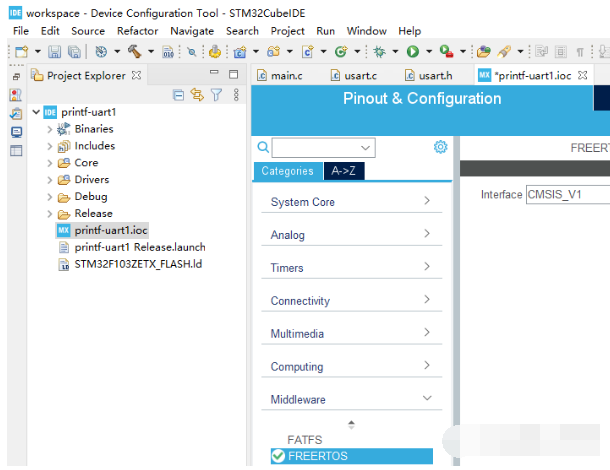Viewport: 610px width, 470px height.
Task: Open the Project Explorer filter icon
Action: [215, 95]
